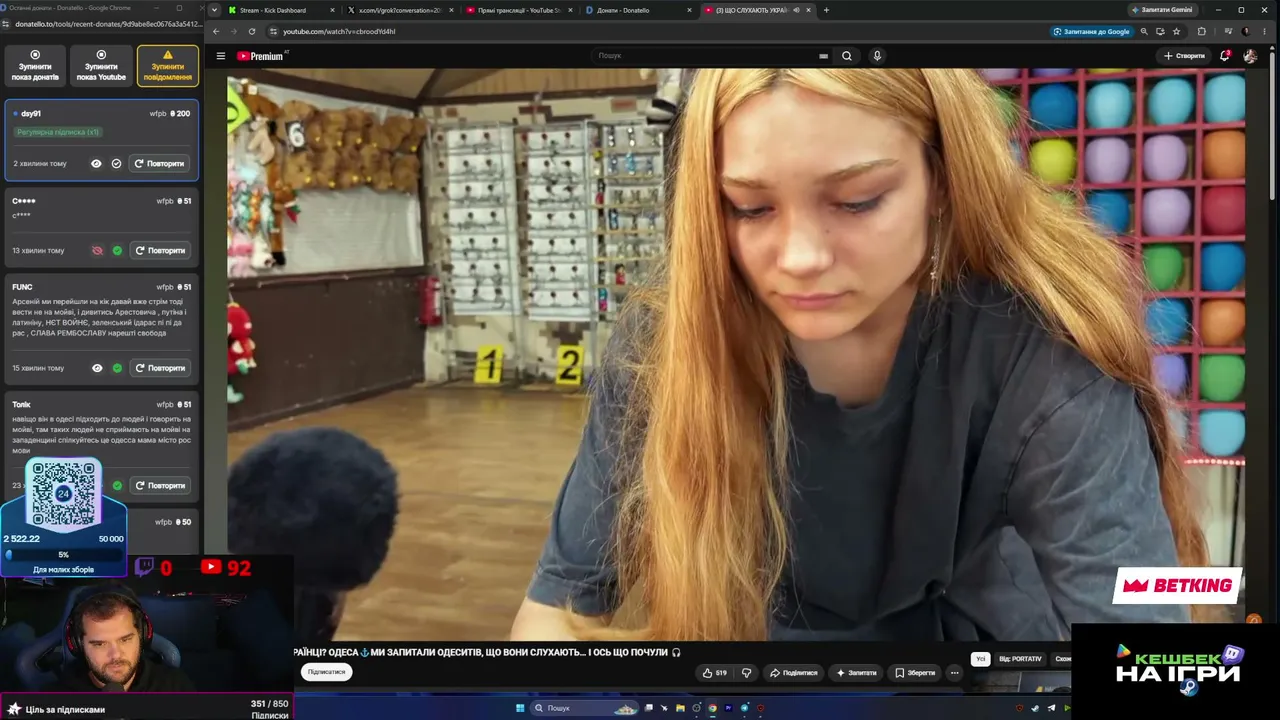The width and height of the screenshot is (1280, 720).
Task: Toggle the warning stop-notifications button
Action: point(168,66)
